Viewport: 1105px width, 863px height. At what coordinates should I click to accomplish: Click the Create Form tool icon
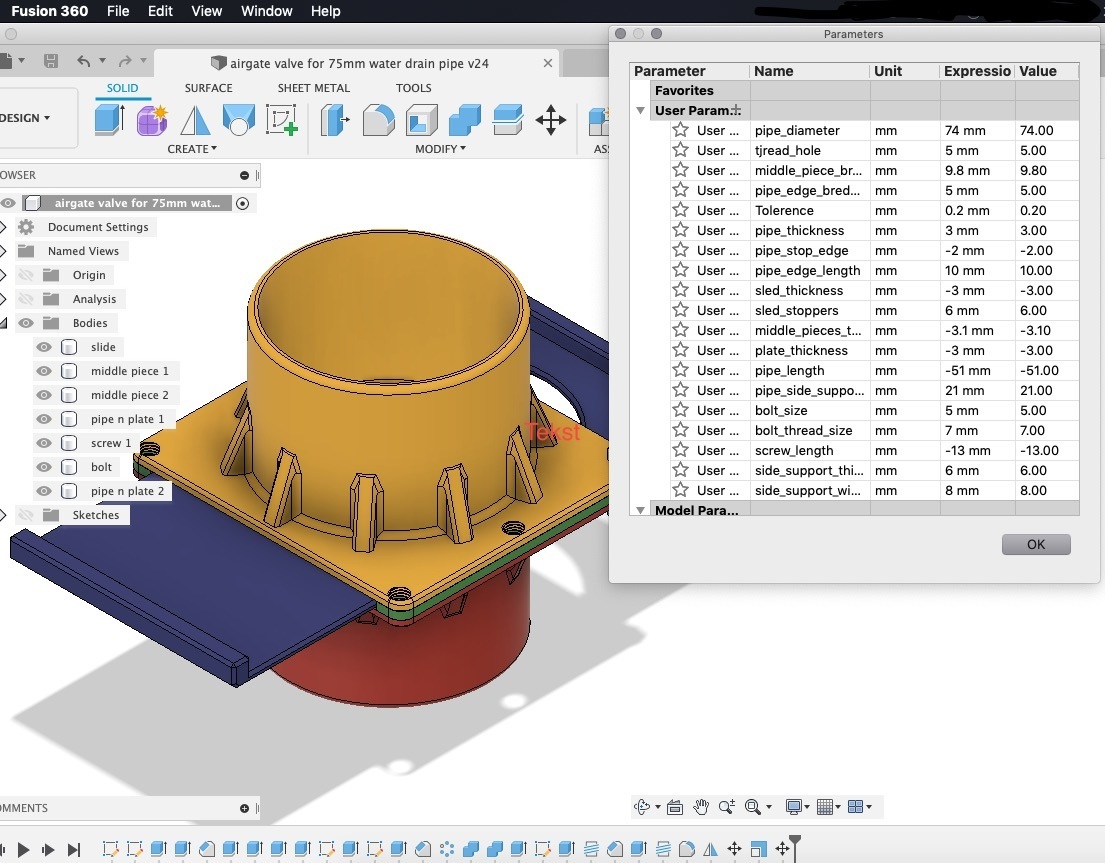pyautogui.click(x=152, y=120)
